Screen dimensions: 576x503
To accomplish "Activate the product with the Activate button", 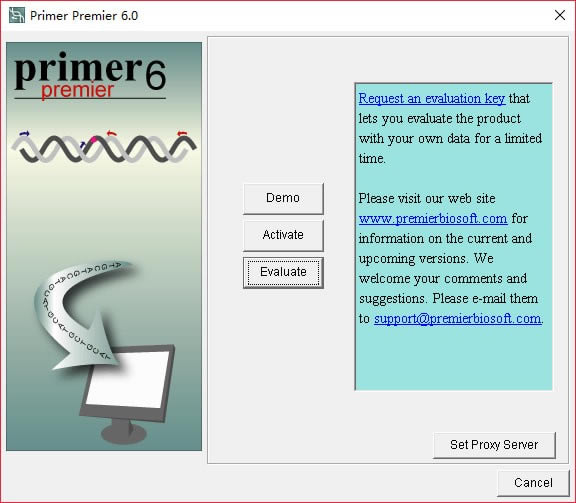I will point(283,235).
